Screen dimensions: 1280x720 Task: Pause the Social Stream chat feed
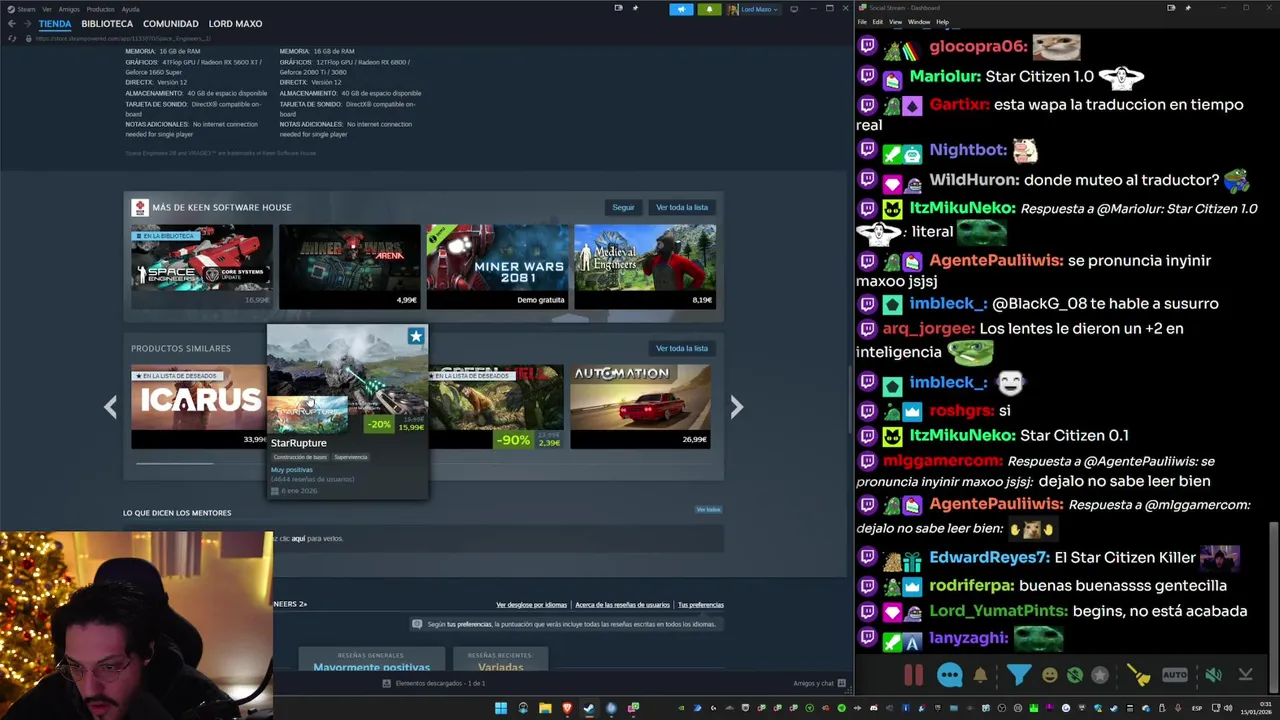coord(914,675)
